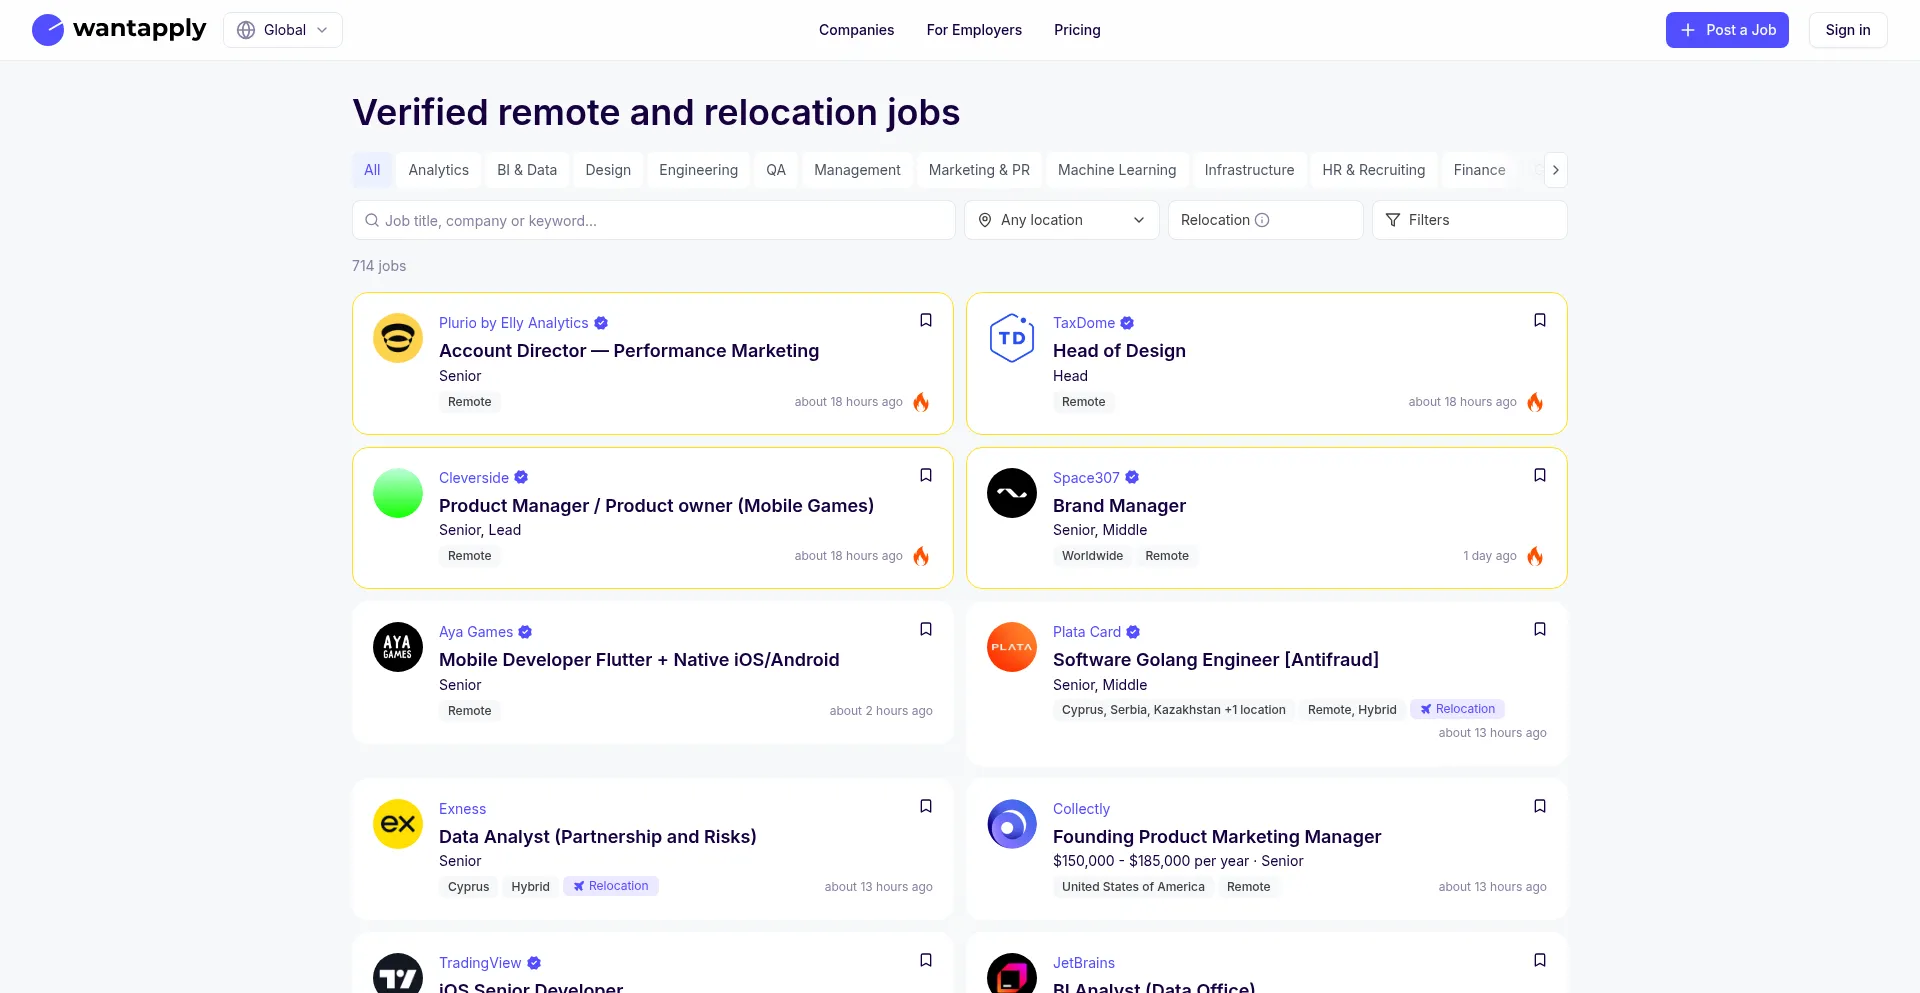Click verified badge next to Plata Card
The height and width of the screenshot is (993, 1920).
pyautogui.click(x=1133, y=632)
